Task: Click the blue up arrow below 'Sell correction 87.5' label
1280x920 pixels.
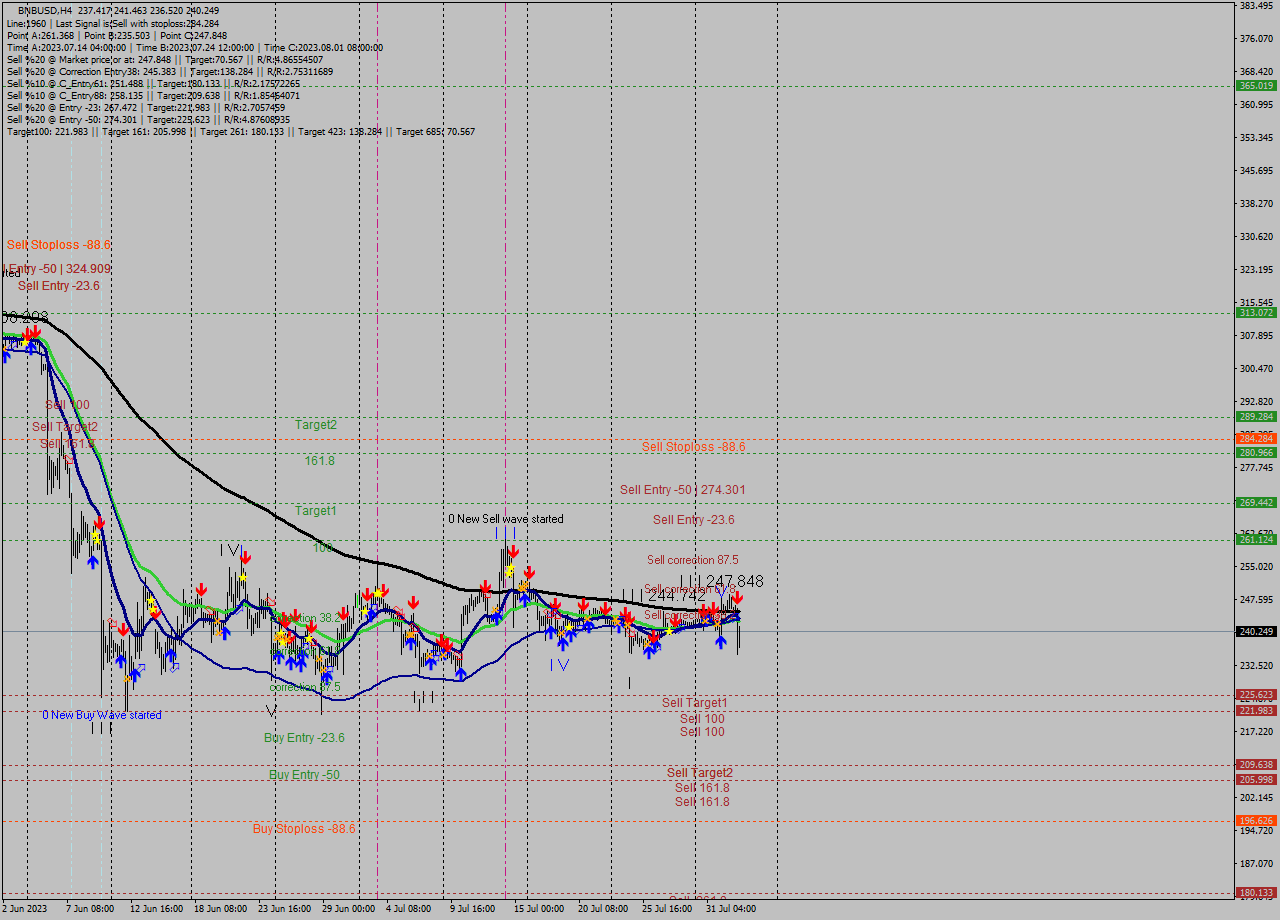Action: pos(721,641)
